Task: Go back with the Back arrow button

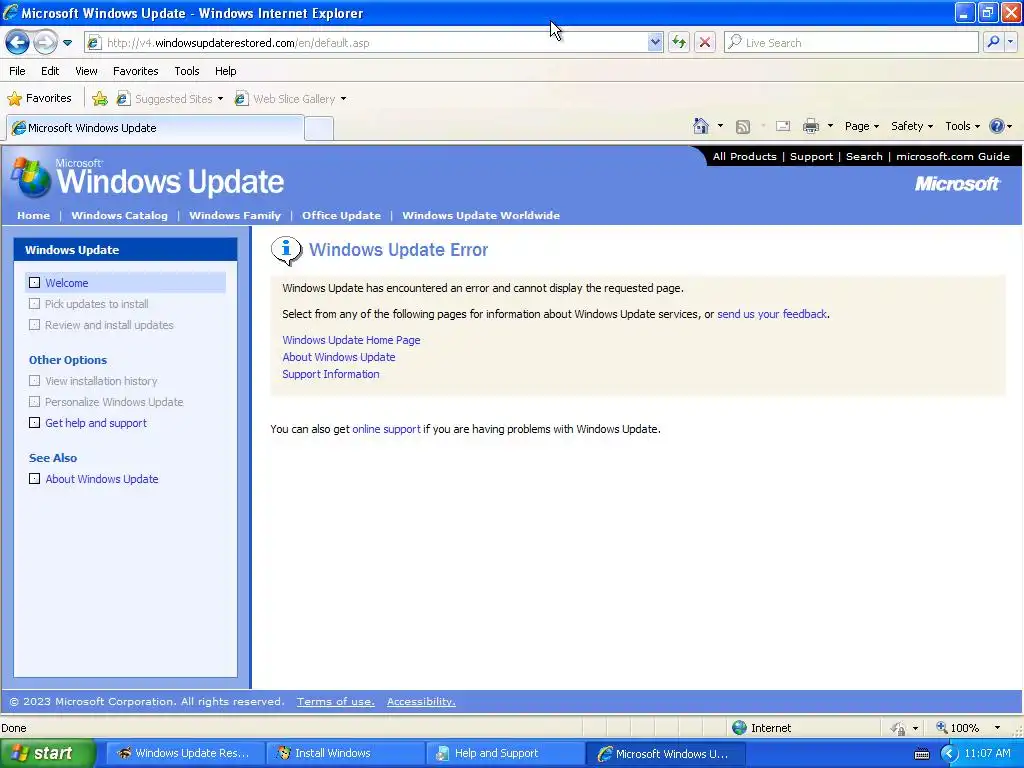Action: click(18, 42)
